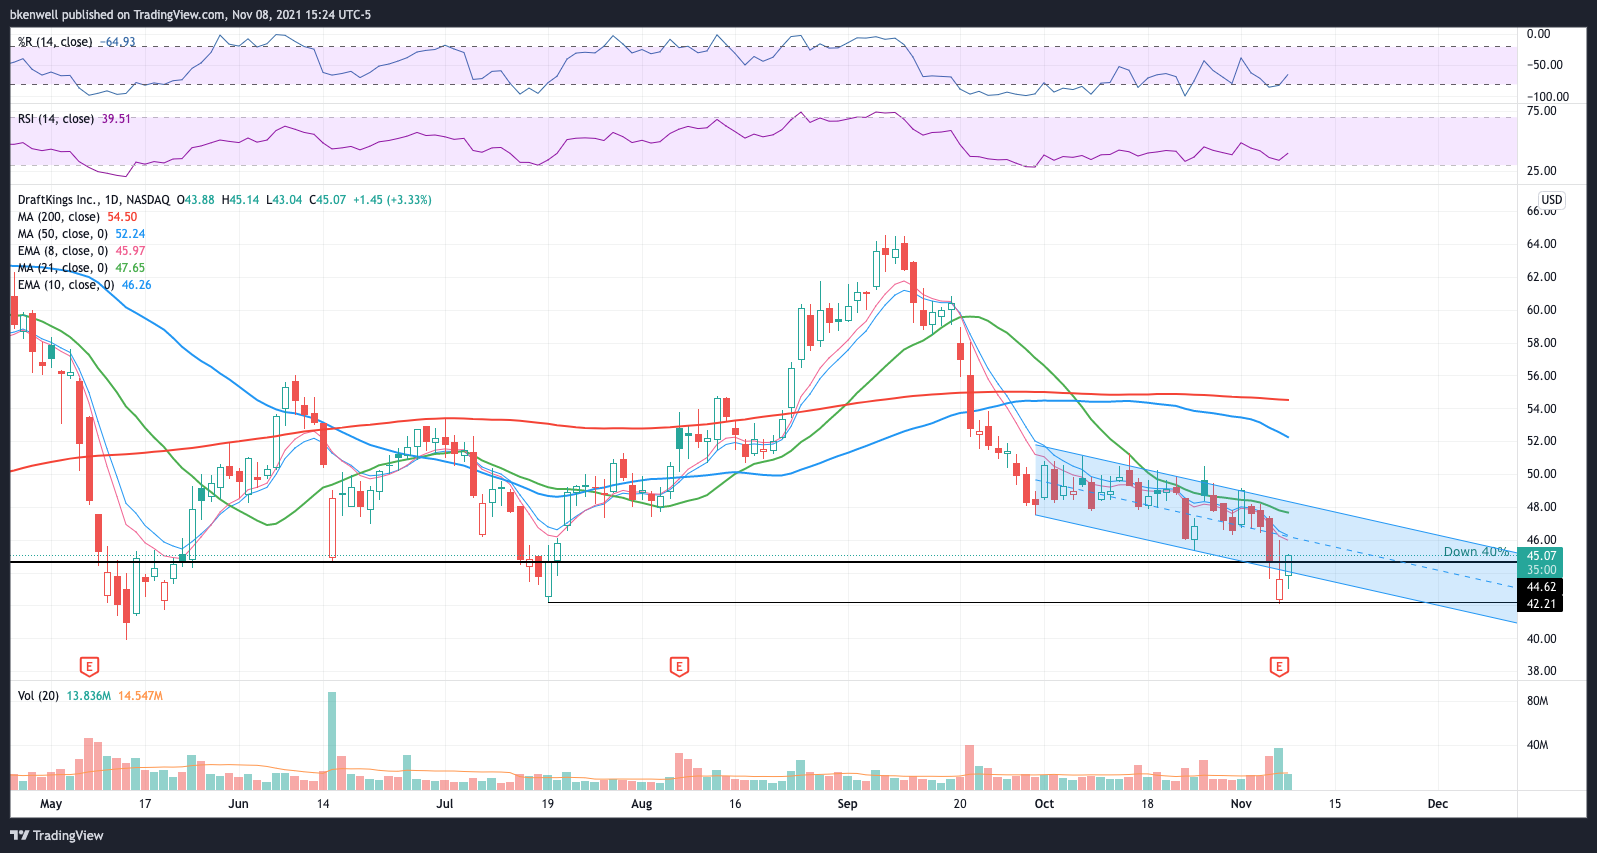Click the May label on the date axis
The width and height of the screenshot is (1597, 853).
[51, 804]
